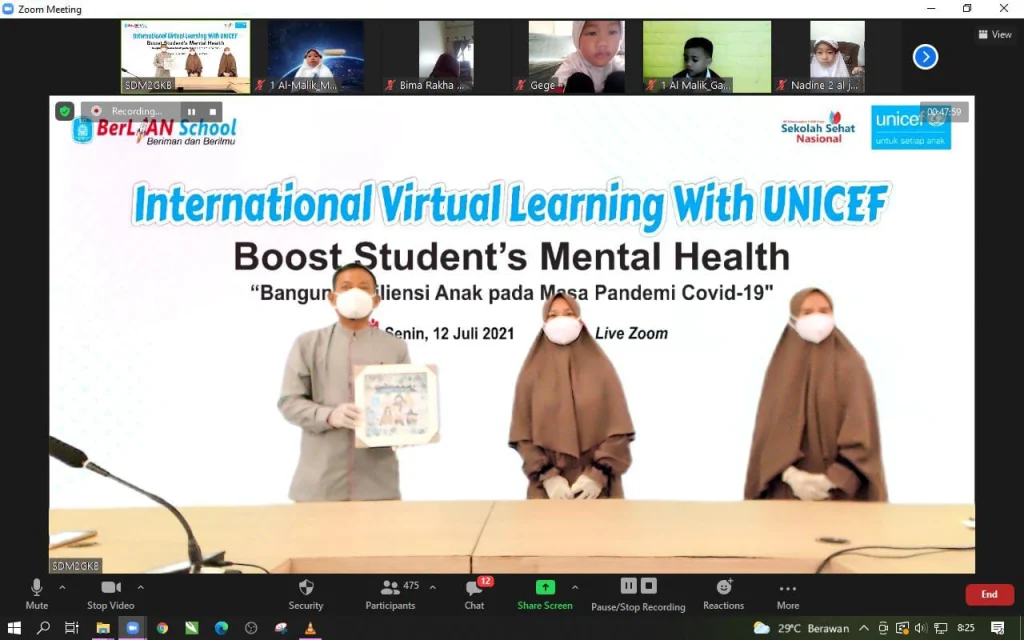Open the View layout menu
This screenshot has width=1024, height=640.
[x=994, y=34]
